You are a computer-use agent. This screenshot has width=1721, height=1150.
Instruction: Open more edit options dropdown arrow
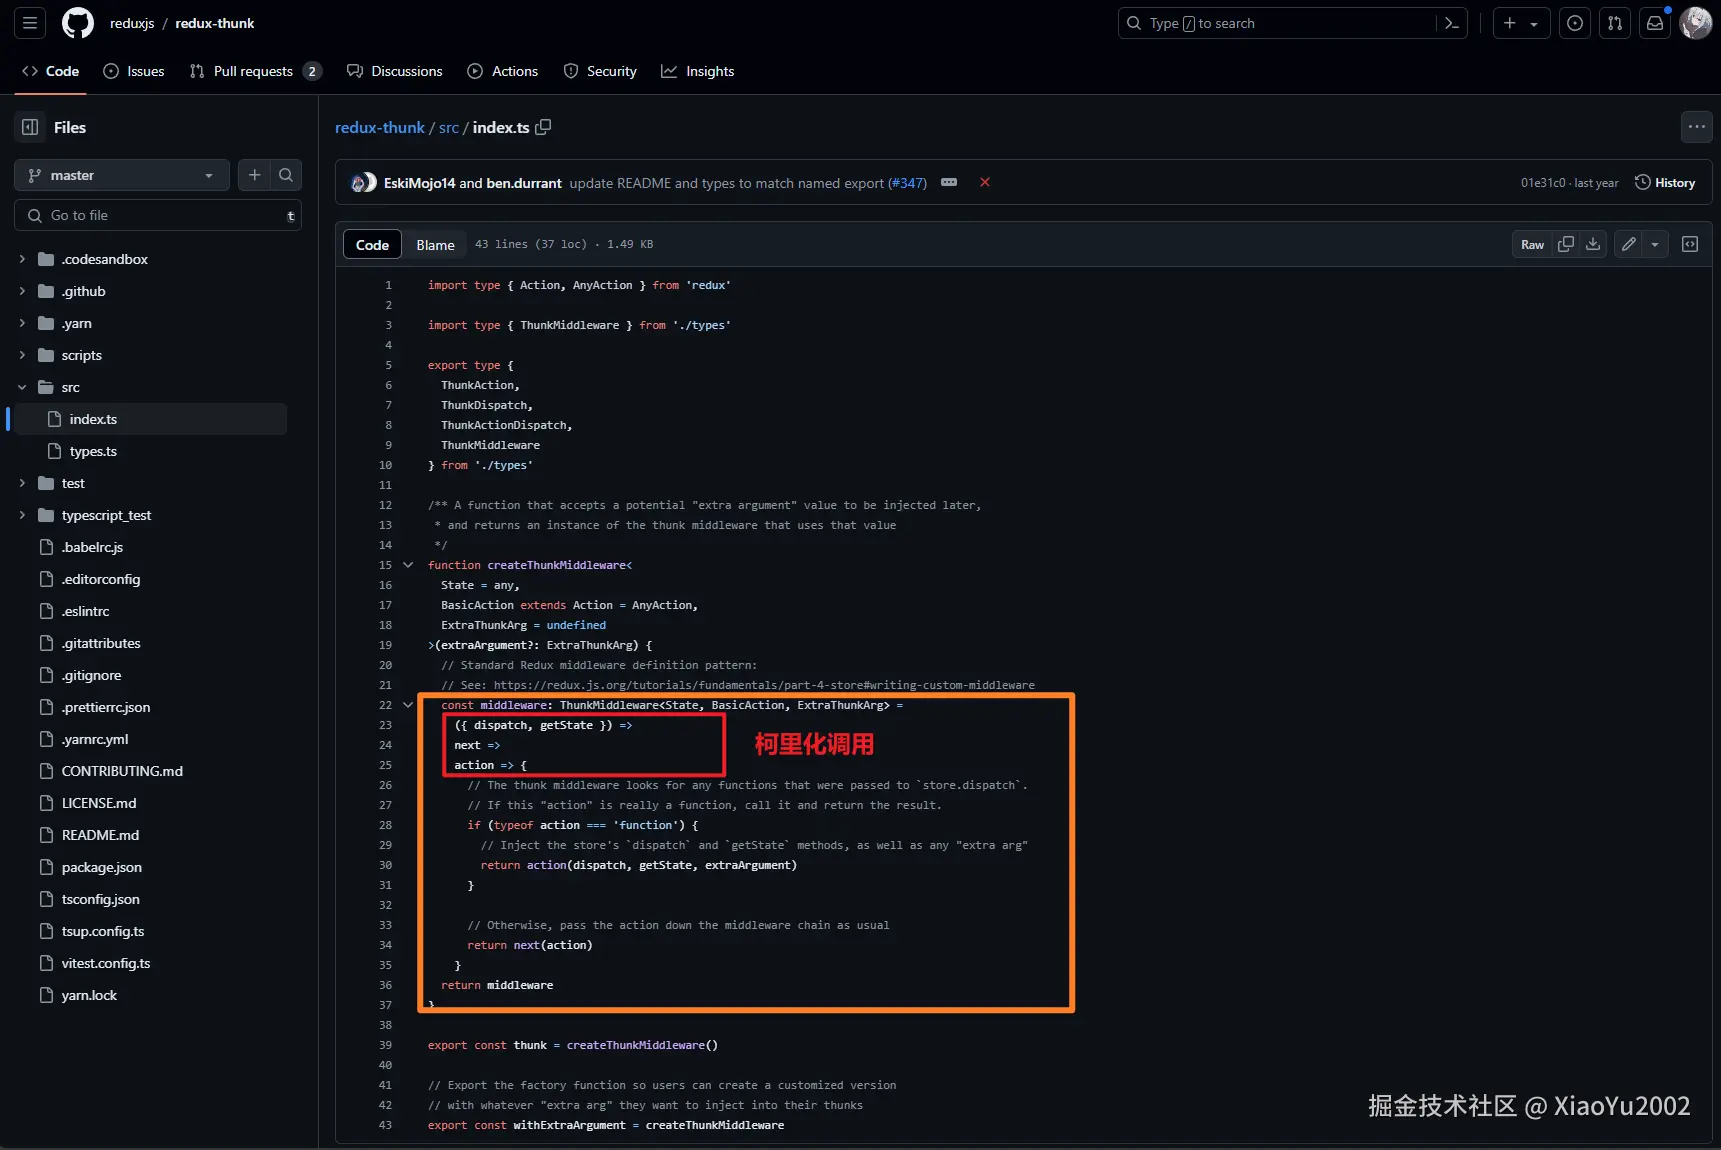click(1655, 244)
